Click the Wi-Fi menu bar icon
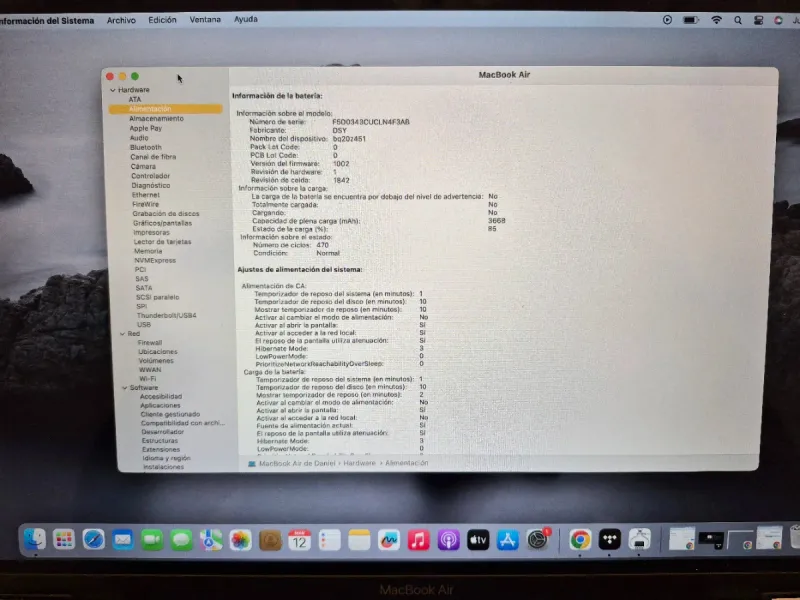Screen dimensions: 800x600 (x=716, y=20)
